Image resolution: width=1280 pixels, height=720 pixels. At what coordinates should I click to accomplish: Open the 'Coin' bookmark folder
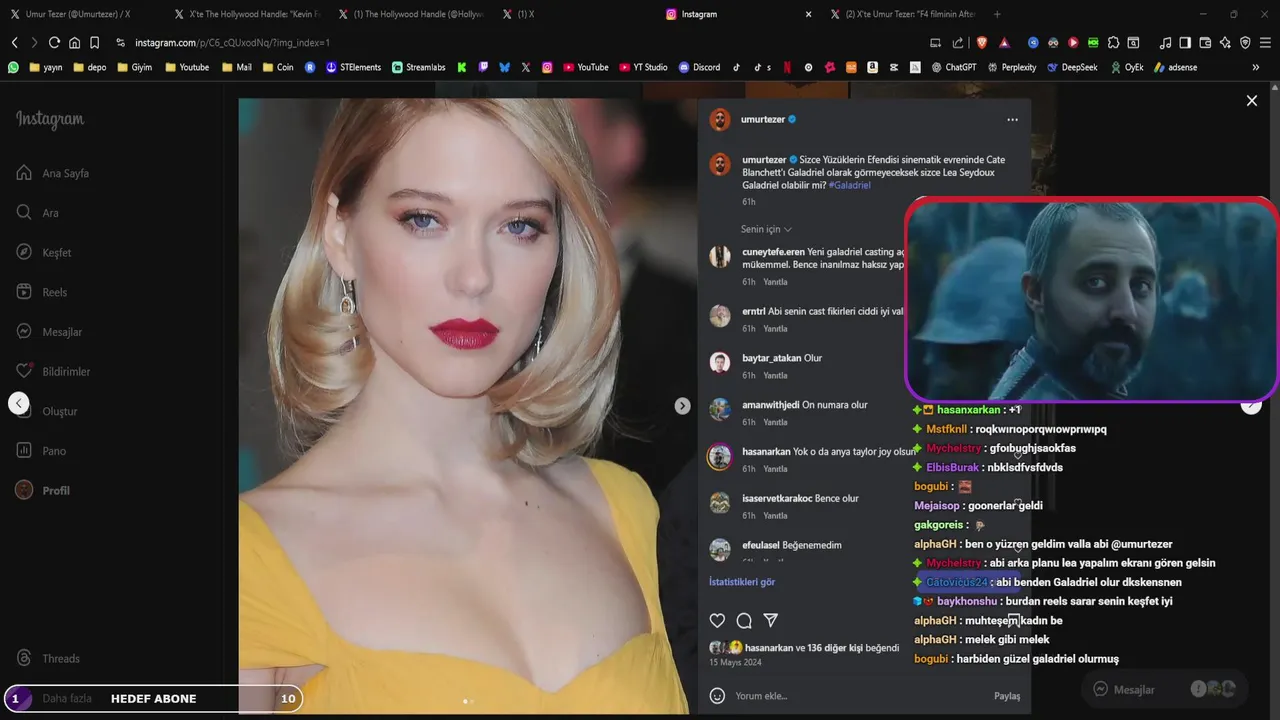click(278, 67)
